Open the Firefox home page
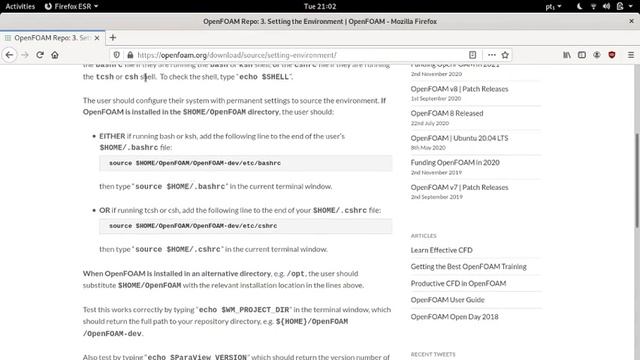This screenshot has height=360, width=640. tap(55, 55)
